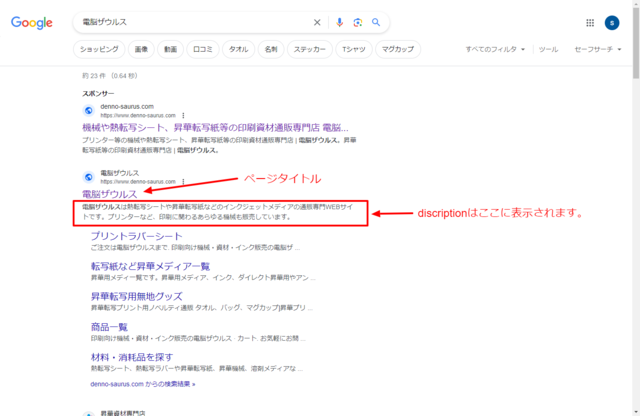Select the Tシャツ filter chip
This screenshot has width=640, height=416.
[x=354, y=49]
